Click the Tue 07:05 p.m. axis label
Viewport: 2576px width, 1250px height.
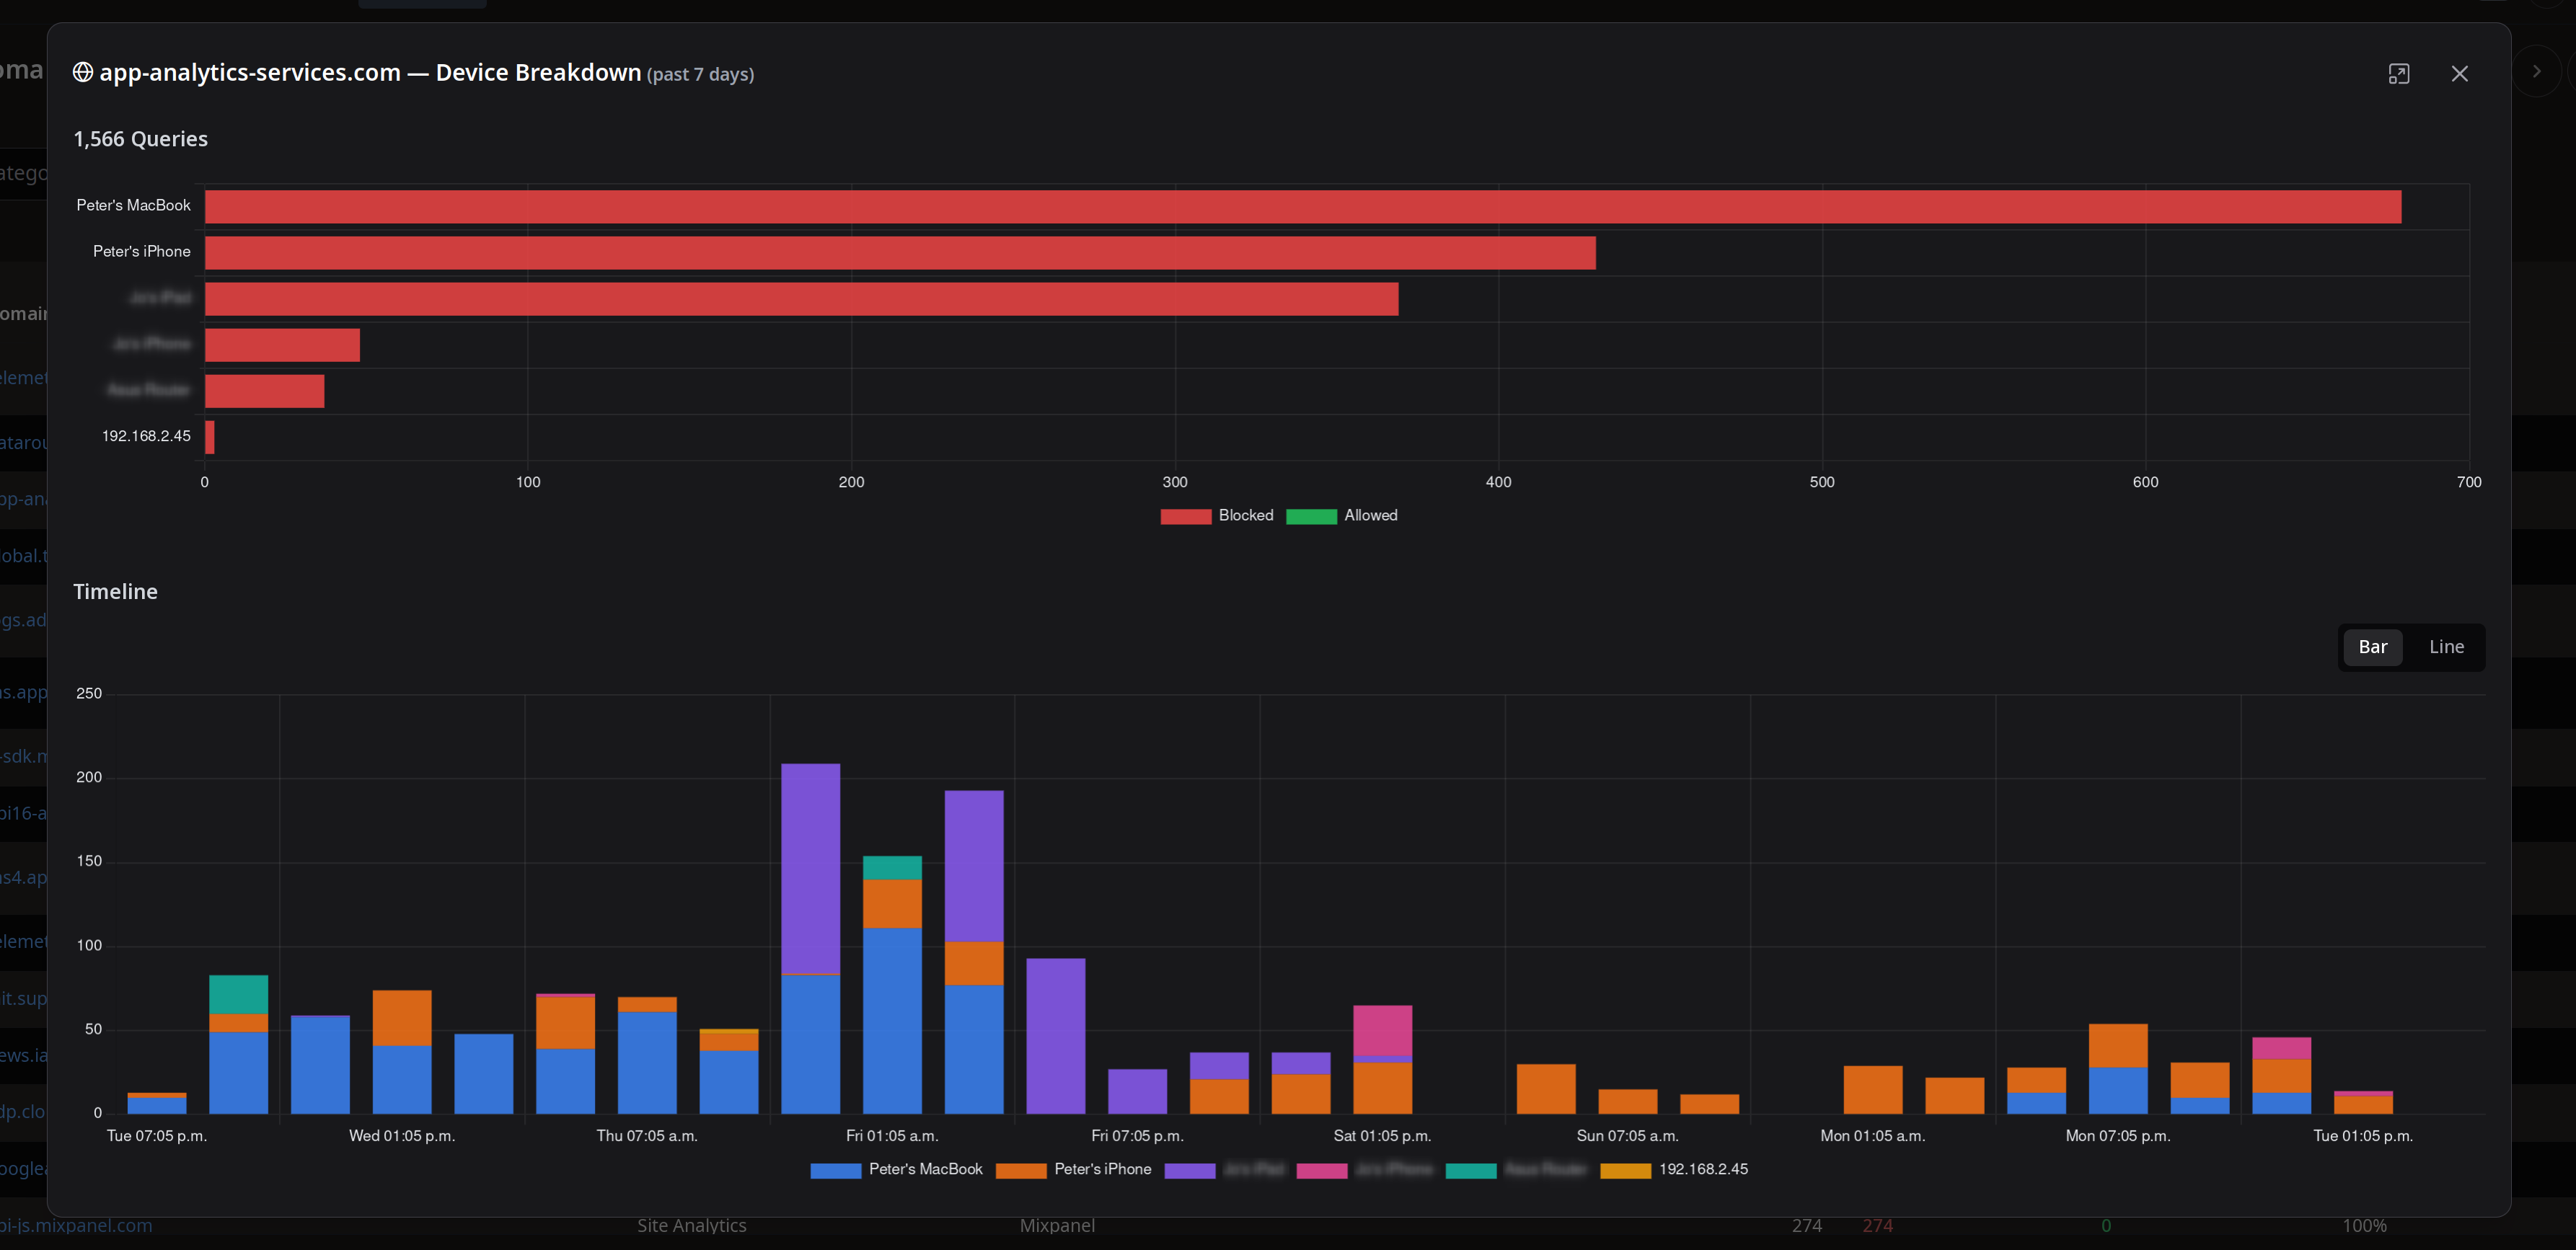156,1136
